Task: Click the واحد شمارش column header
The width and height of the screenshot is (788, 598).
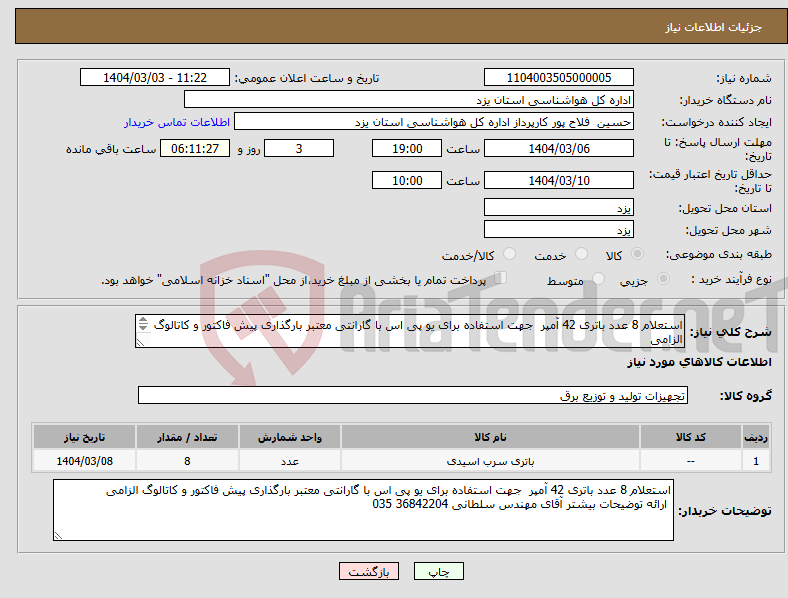Action: pos(290,437)
